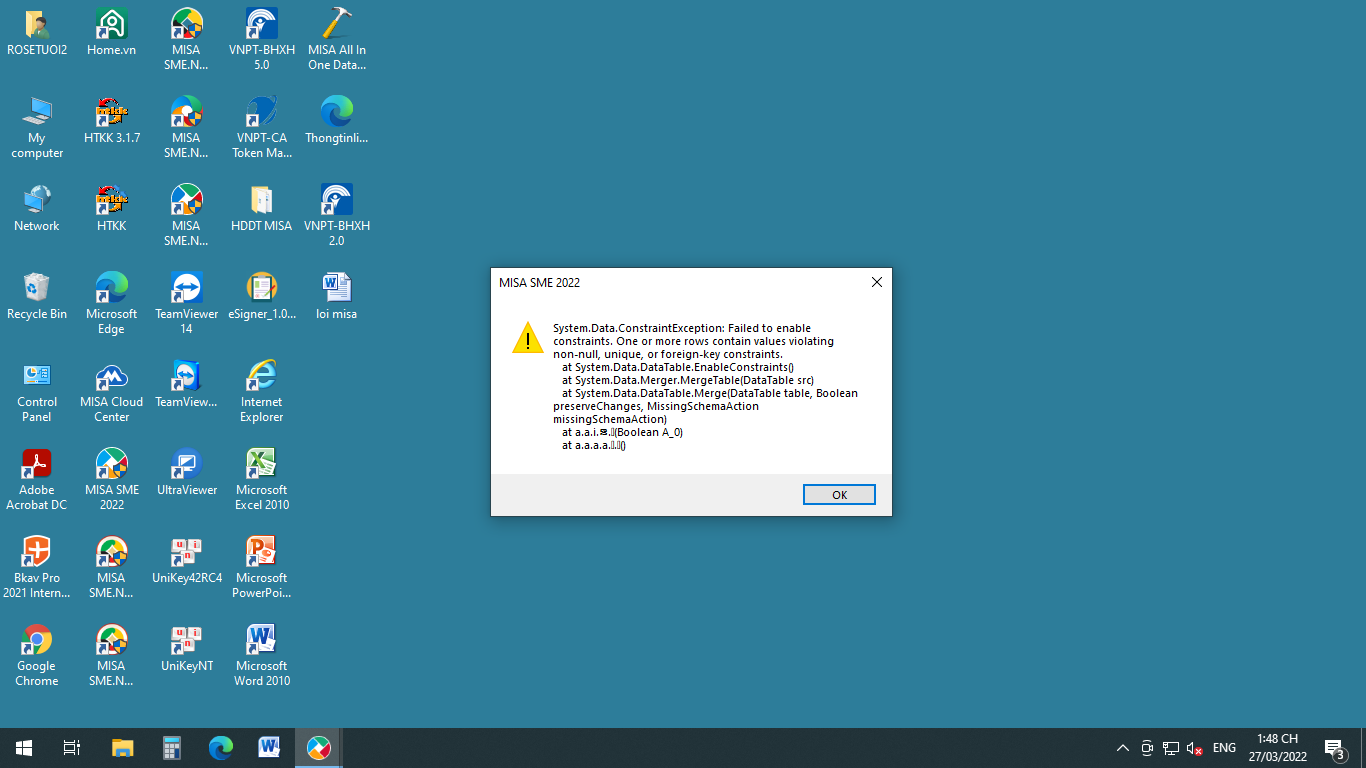Open the Meet Now tray icon
This screenshot has width=1366, height=768.
click(x=1147, y=748)
